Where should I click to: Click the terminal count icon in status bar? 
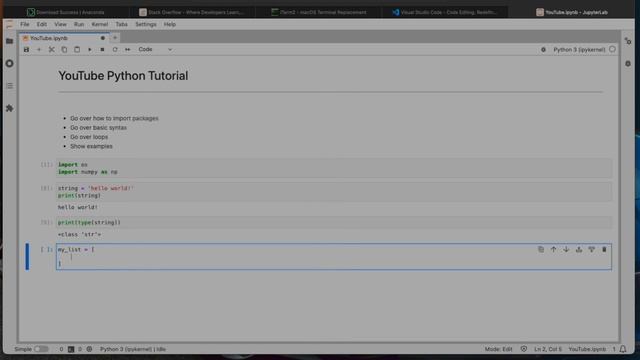pos(71,349)
